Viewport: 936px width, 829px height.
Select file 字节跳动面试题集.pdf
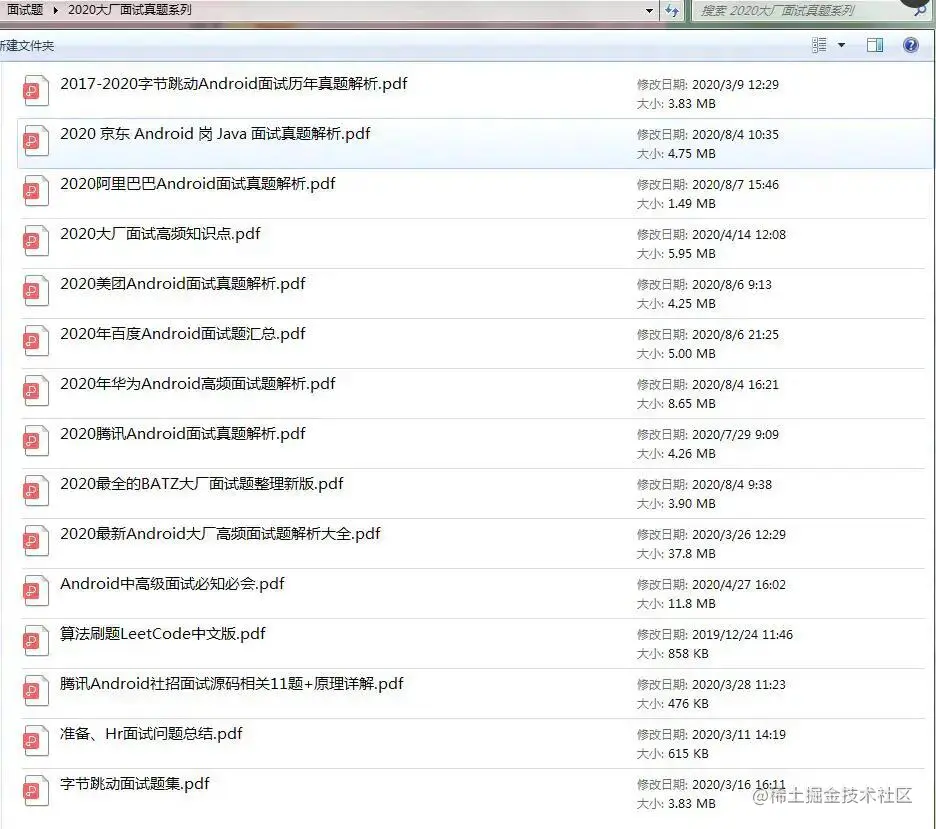[x=135, y=785]
